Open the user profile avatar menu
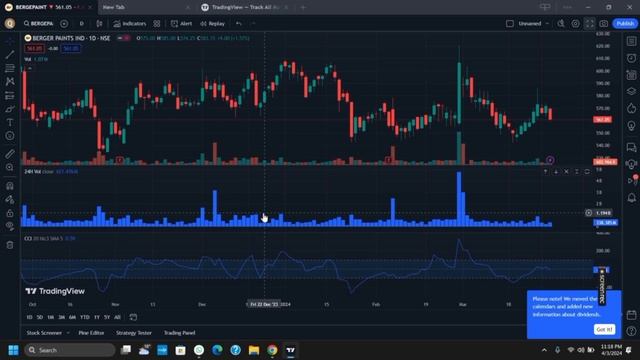Viewport: 640px width, 360px height. 10,24
